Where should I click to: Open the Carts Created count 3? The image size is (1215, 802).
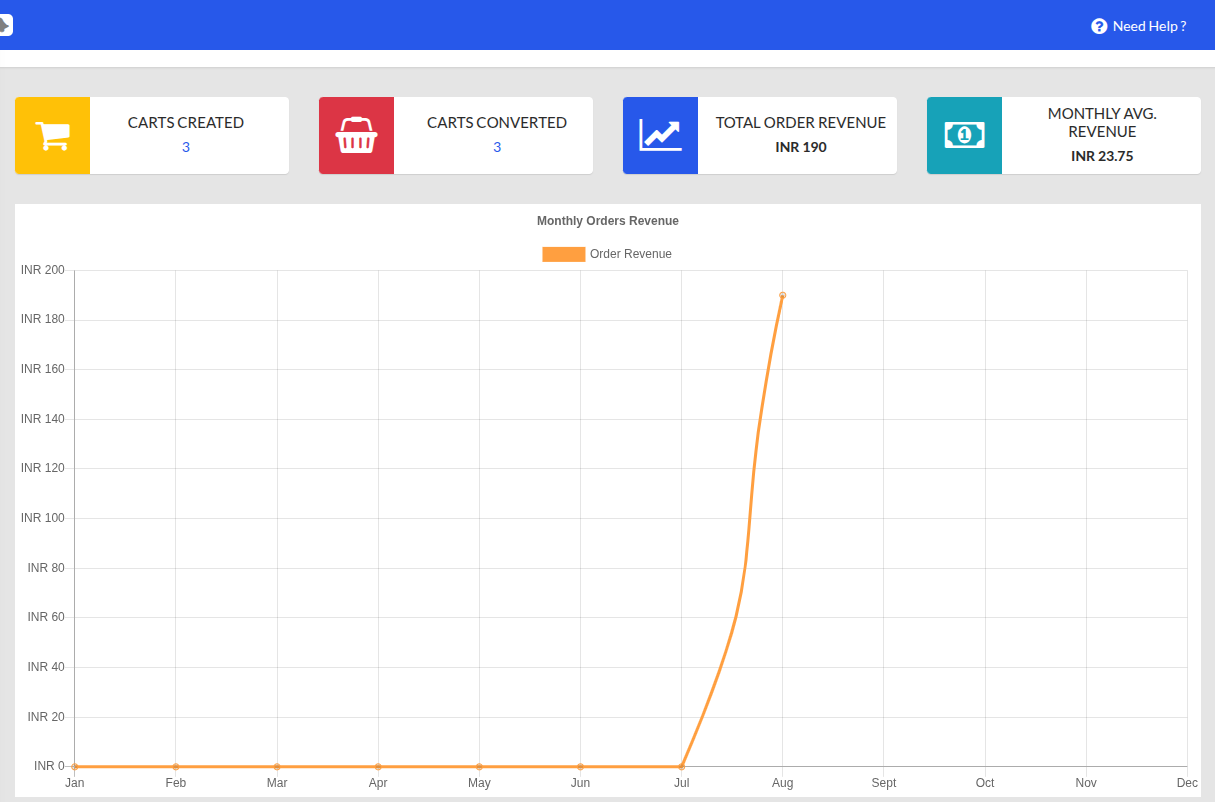186,147
